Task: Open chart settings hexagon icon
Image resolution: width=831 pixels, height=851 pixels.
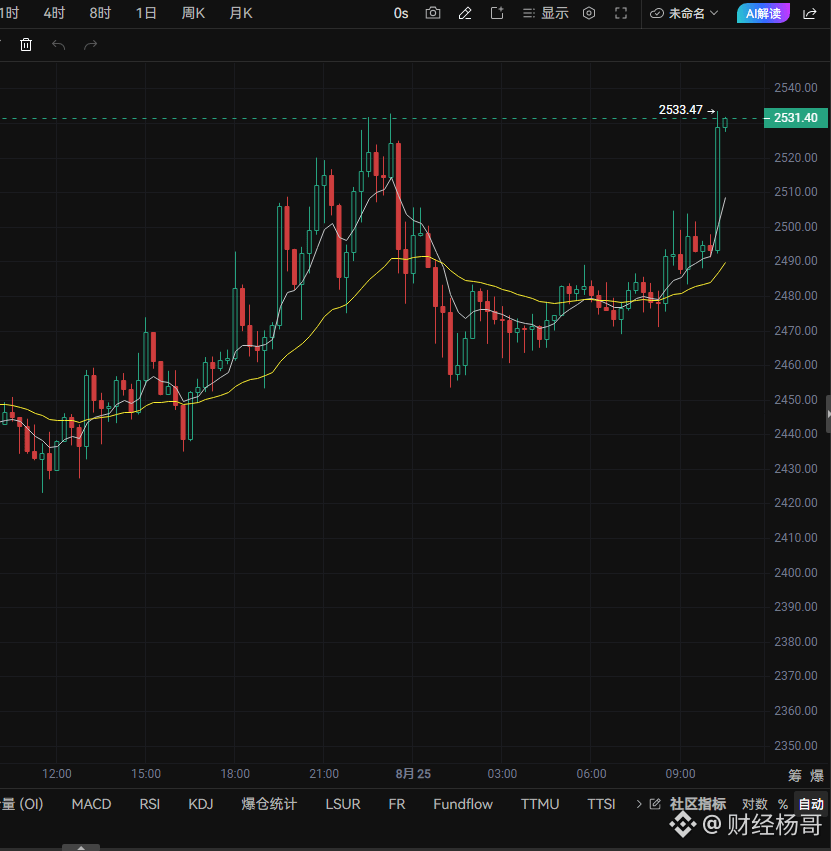Action: click(x=589, y=13)
